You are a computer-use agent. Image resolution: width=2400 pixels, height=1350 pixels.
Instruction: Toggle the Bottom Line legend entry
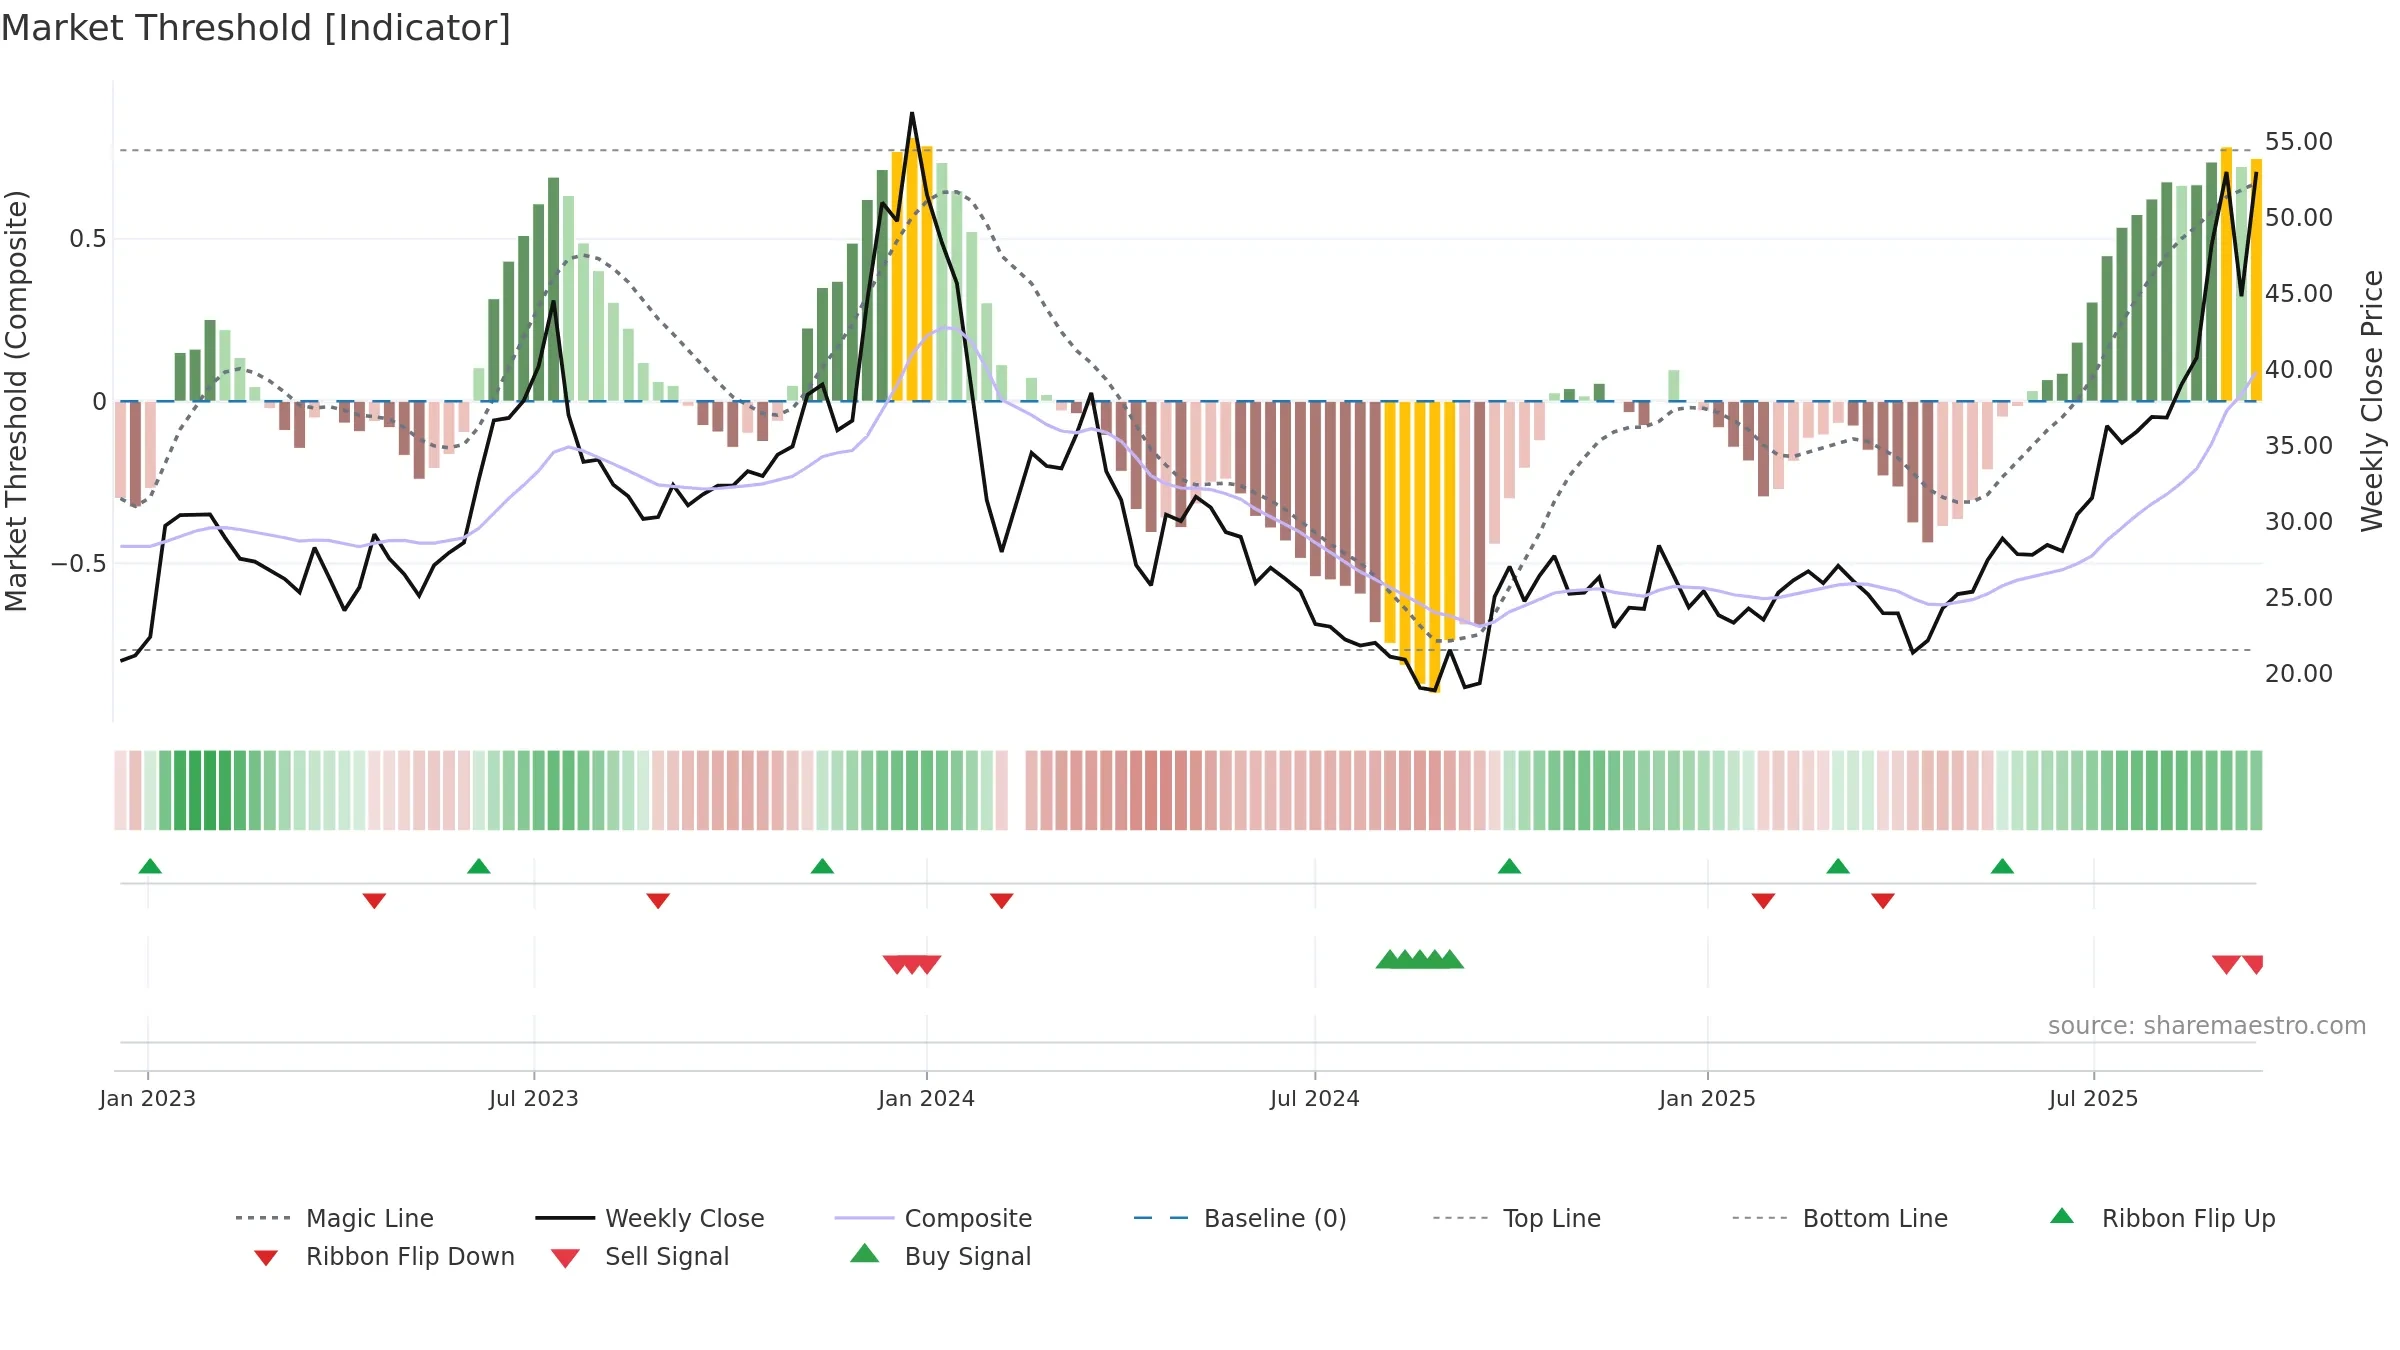point(1840,1218)
